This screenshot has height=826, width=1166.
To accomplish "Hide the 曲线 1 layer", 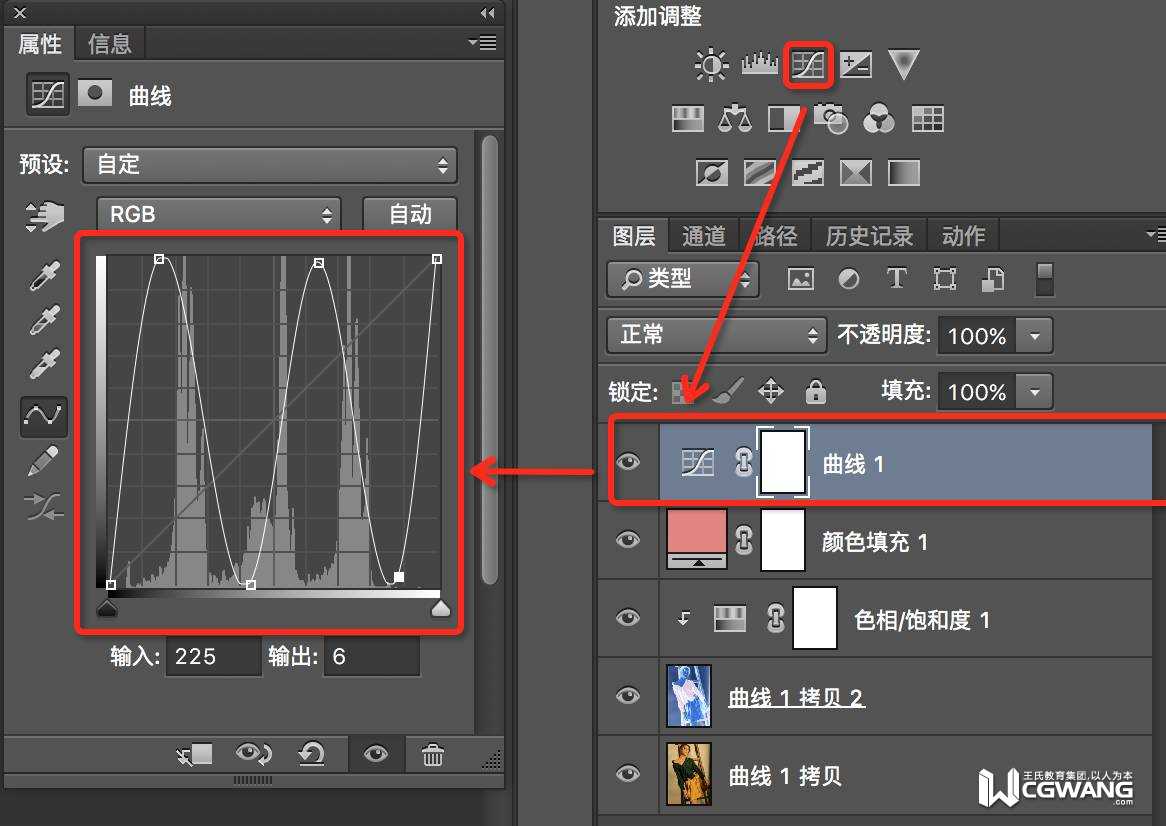I will 628,462.
